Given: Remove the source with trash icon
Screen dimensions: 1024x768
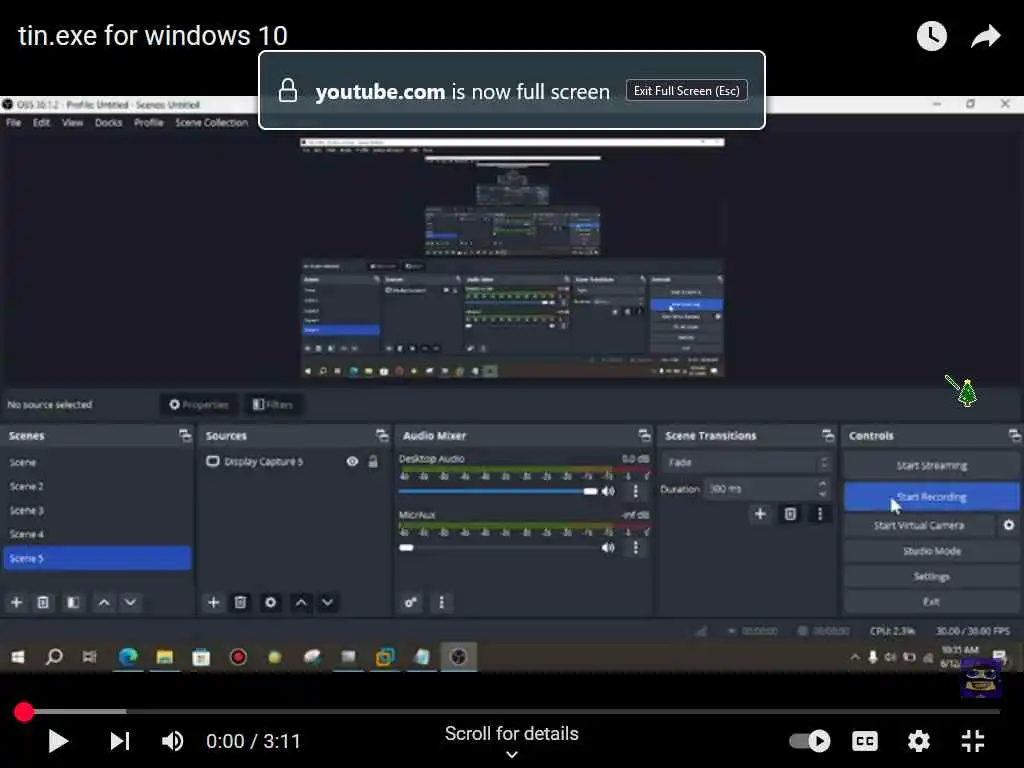Looking at the screenshot, I should click(240, 602).
